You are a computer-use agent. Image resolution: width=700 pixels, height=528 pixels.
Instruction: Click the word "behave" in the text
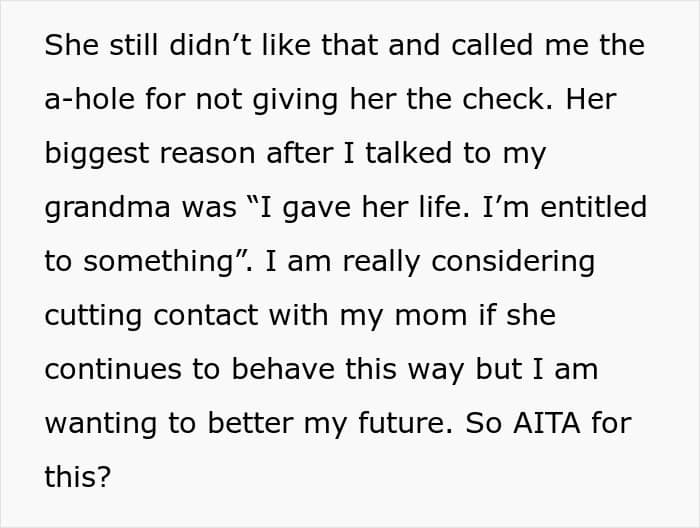coord(283,370)
